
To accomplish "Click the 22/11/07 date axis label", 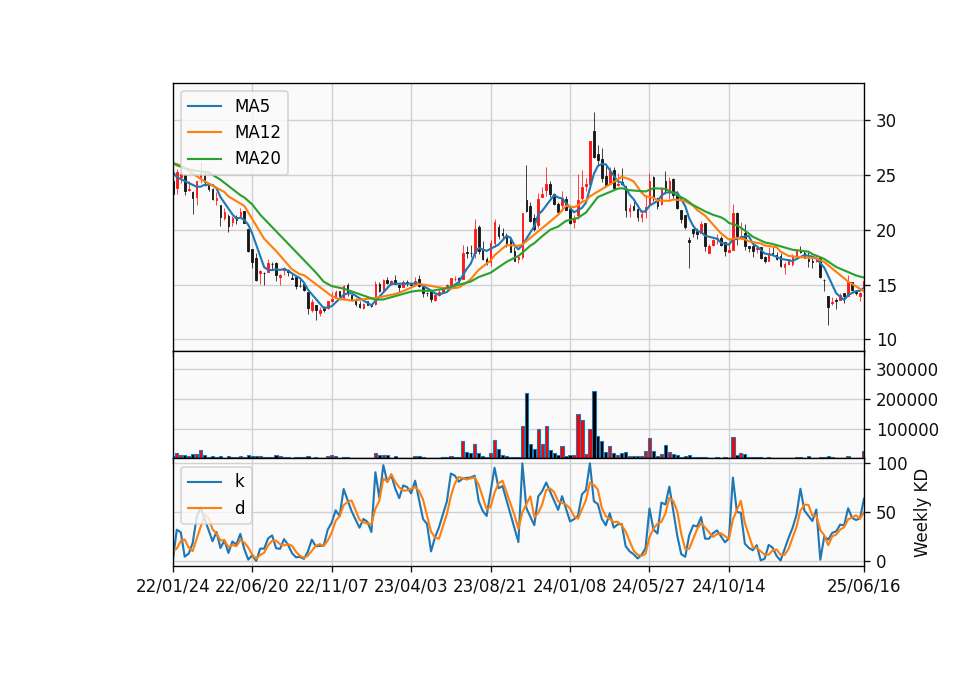I will 332,586.
